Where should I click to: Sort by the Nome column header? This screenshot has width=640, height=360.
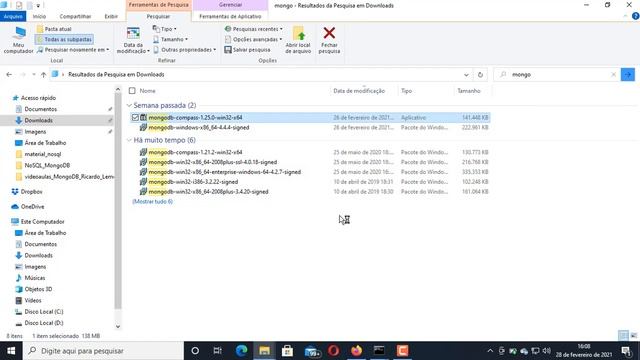[x=147, y=91]
